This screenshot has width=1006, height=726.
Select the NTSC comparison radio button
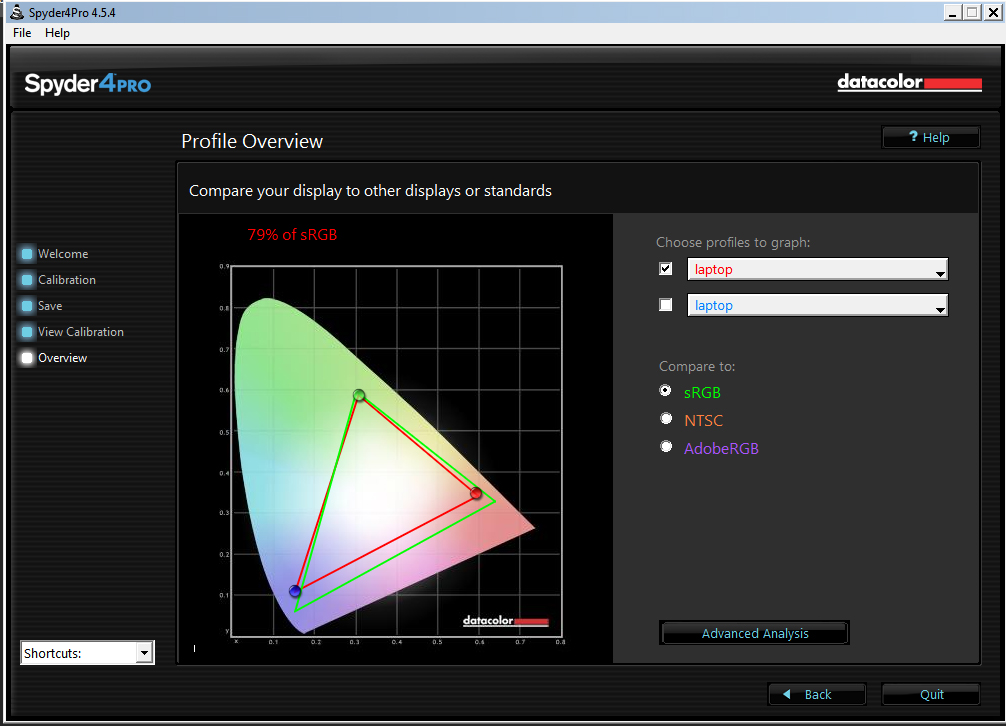[666, 419]
